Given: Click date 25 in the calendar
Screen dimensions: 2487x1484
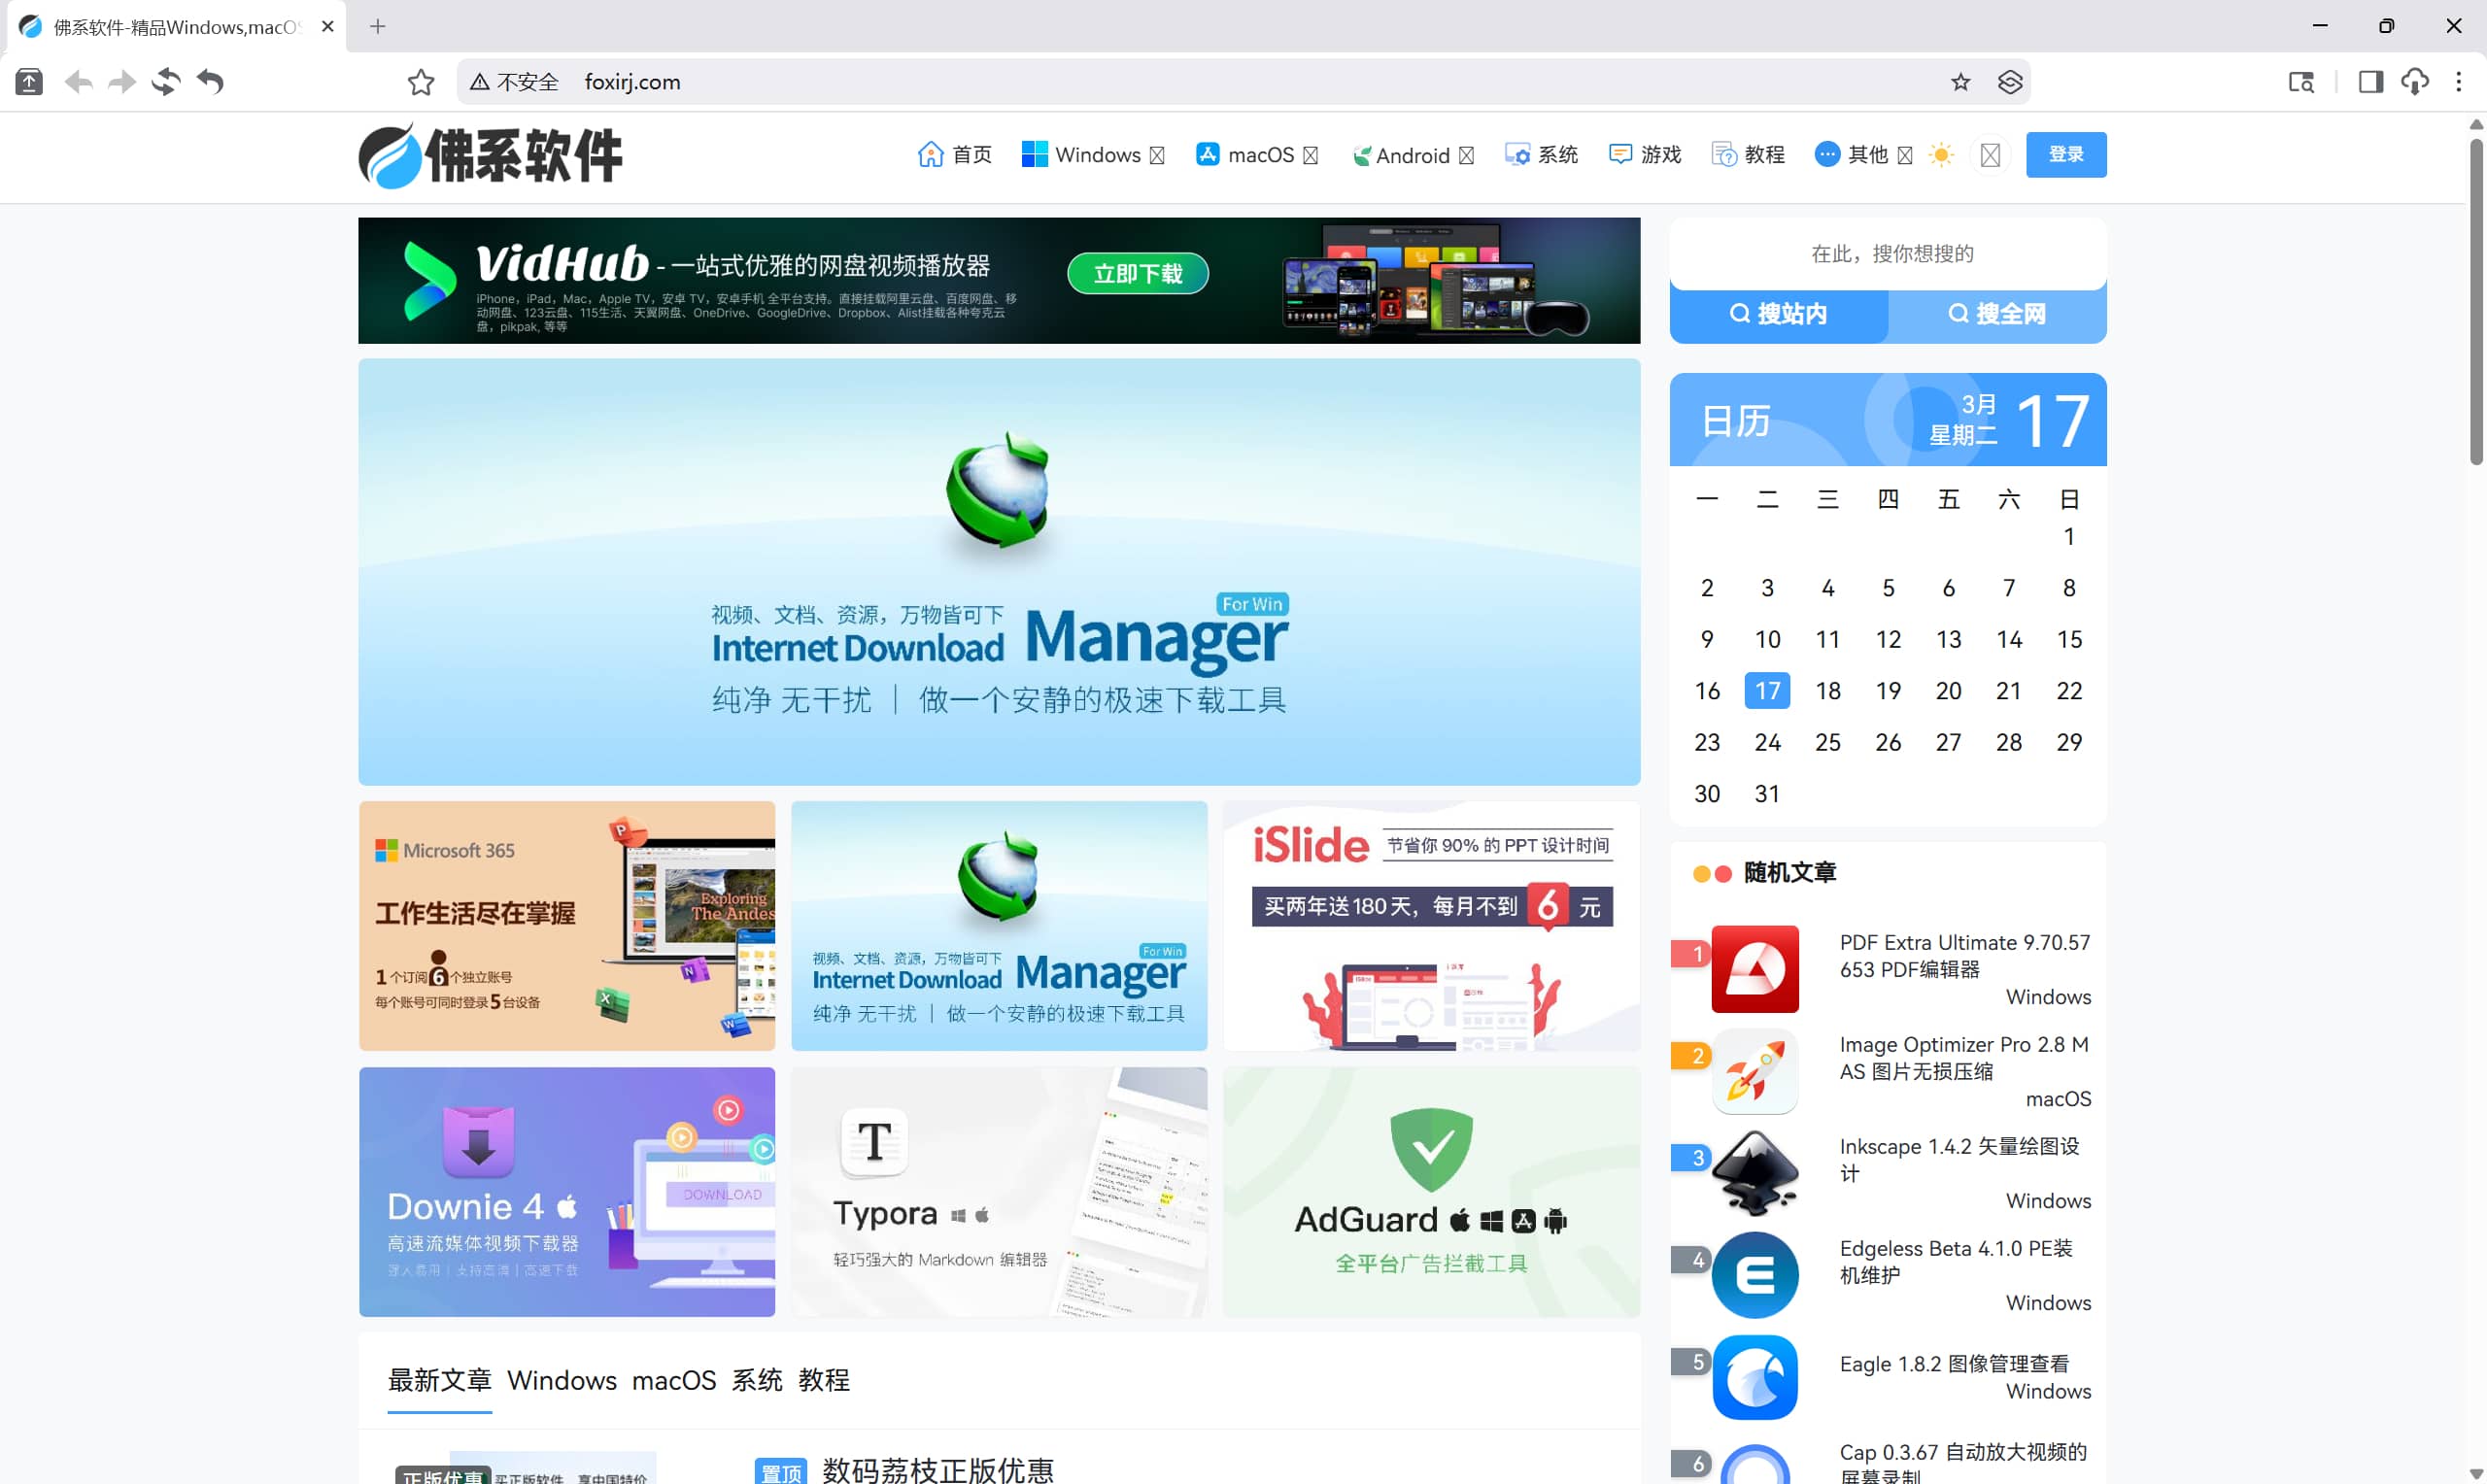Looking at the screenshot, I should [1828, 742].
